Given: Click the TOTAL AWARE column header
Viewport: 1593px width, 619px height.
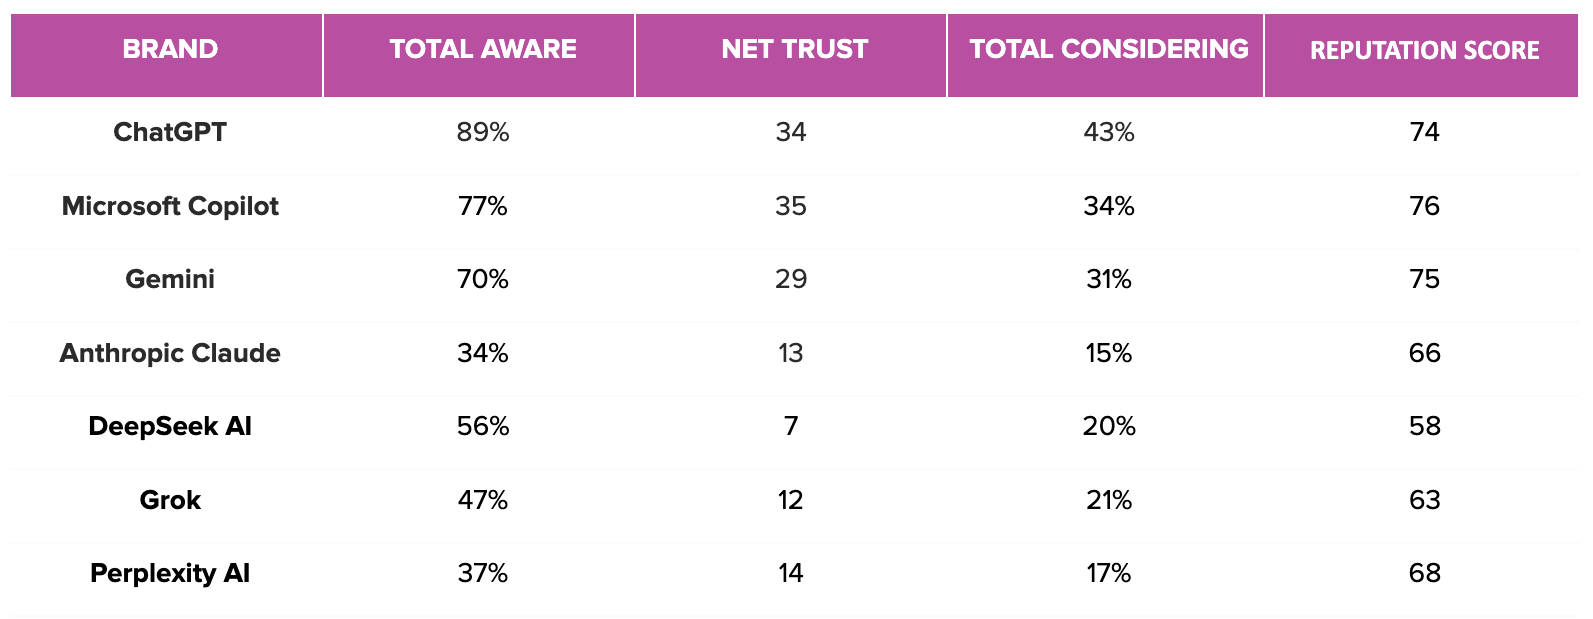Looking at the screenshot, I should [x=483, y=49].
